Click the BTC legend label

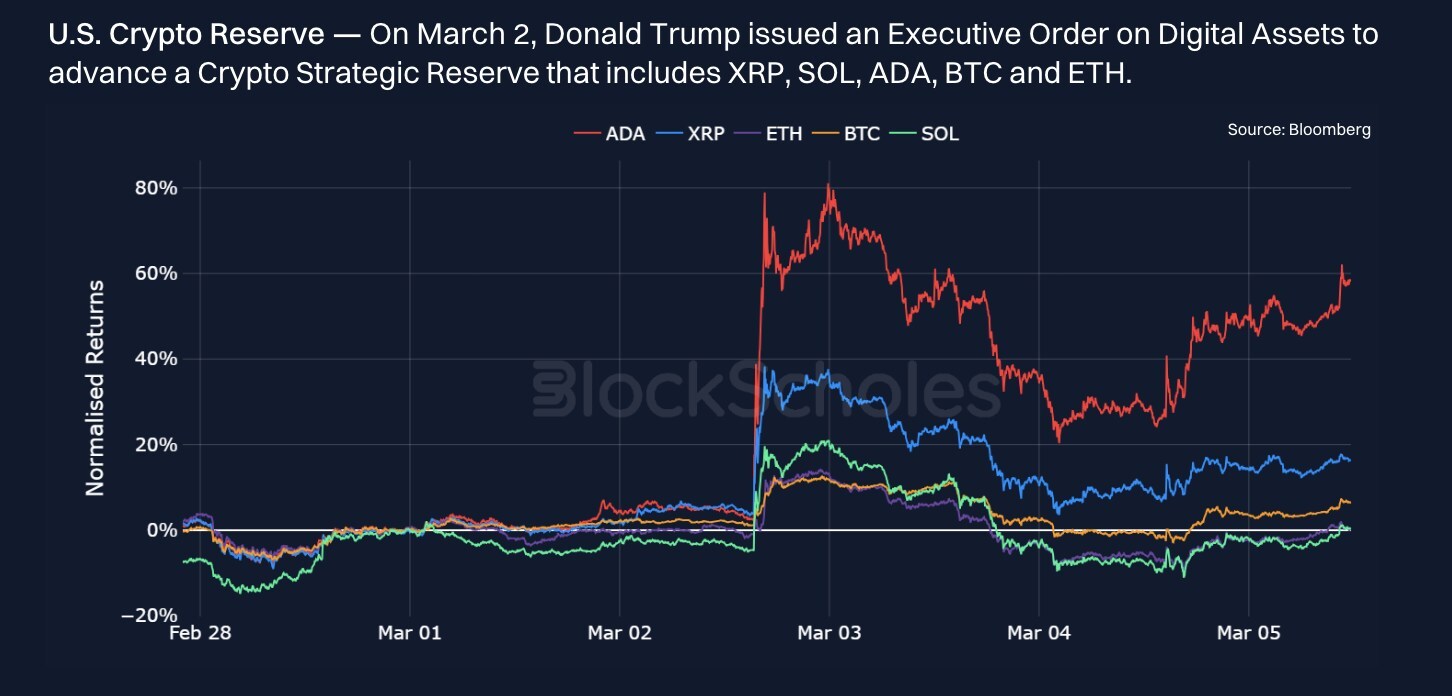pyautogui.click(x=861, y=134)
